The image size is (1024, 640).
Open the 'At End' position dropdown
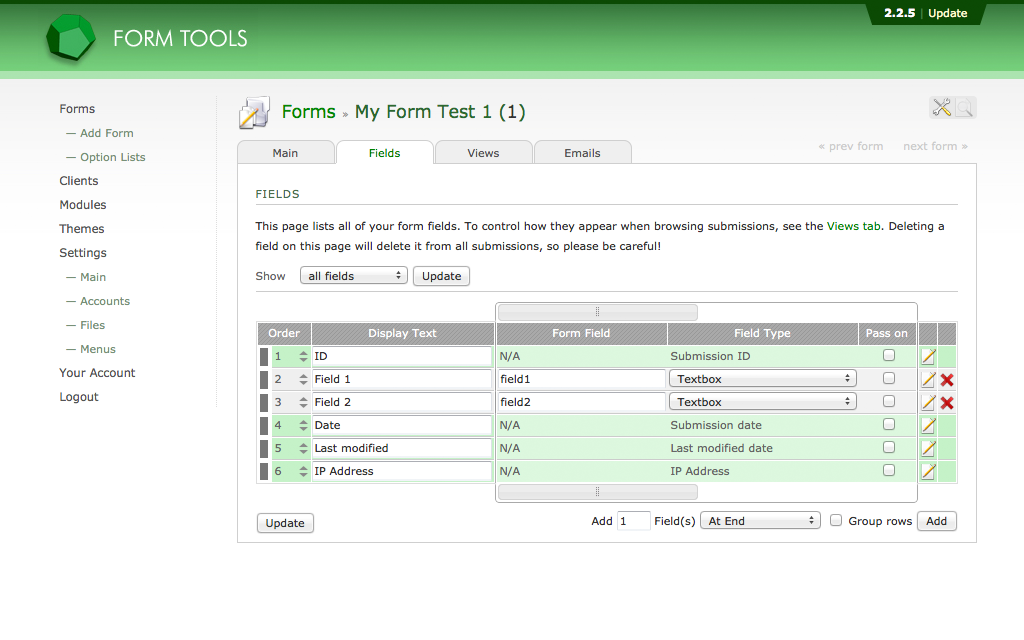(x=760, y=521)
